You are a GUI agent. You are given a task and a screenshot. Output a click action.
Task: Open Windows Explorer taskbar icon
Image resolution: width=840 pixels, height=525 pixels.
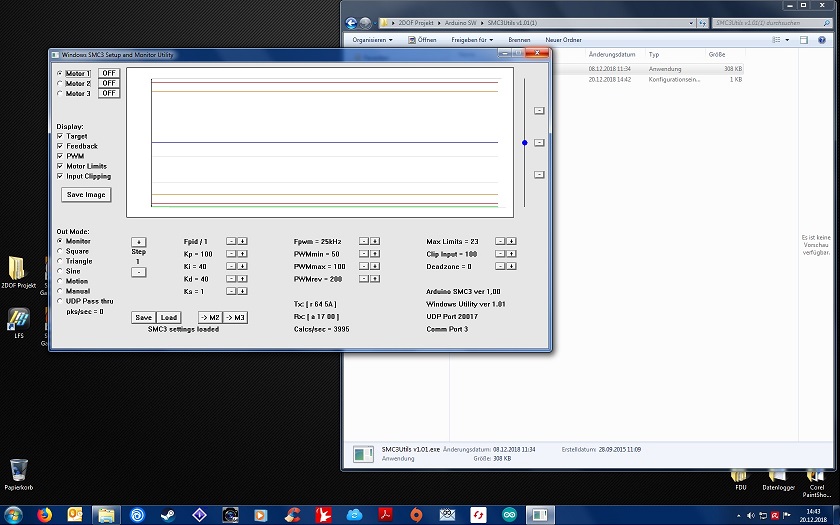[106, 515]
